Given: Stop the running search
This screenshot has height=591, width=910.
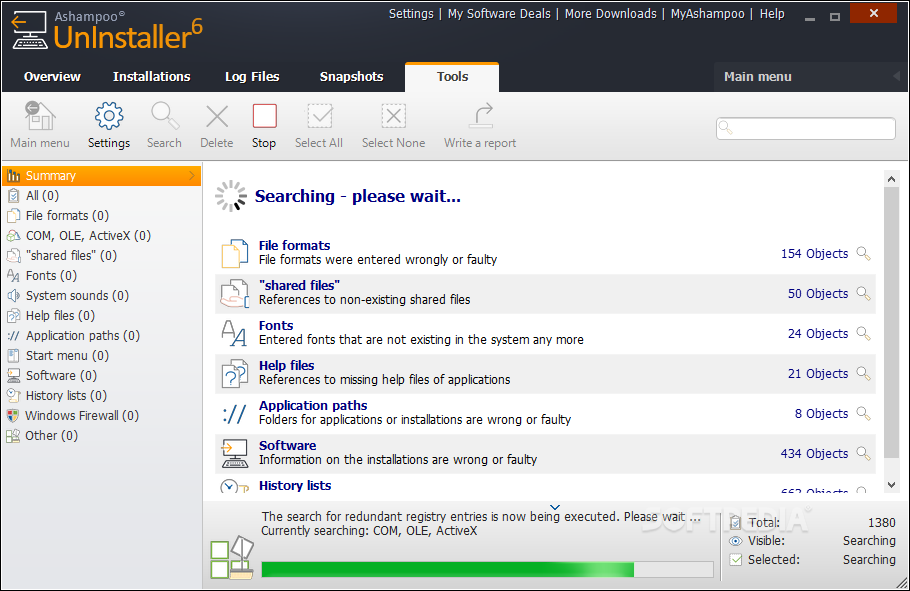Looking at the screenshot, I should pos(264,116).
